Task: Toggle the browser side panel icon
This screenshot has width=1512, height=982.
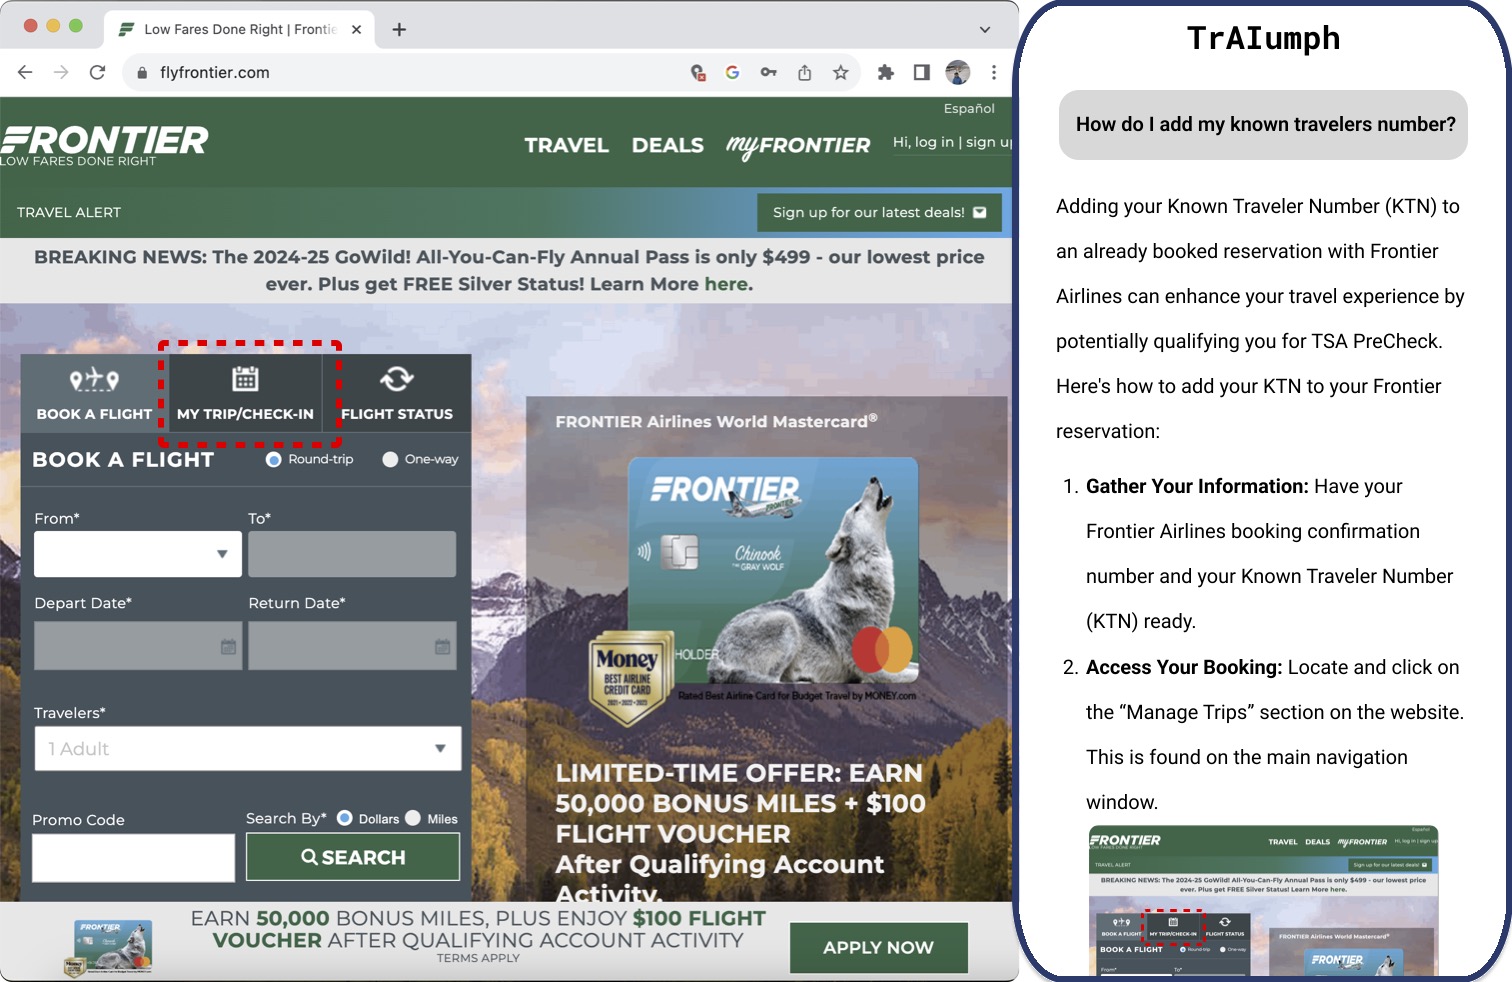Action: tap(921, 72)
